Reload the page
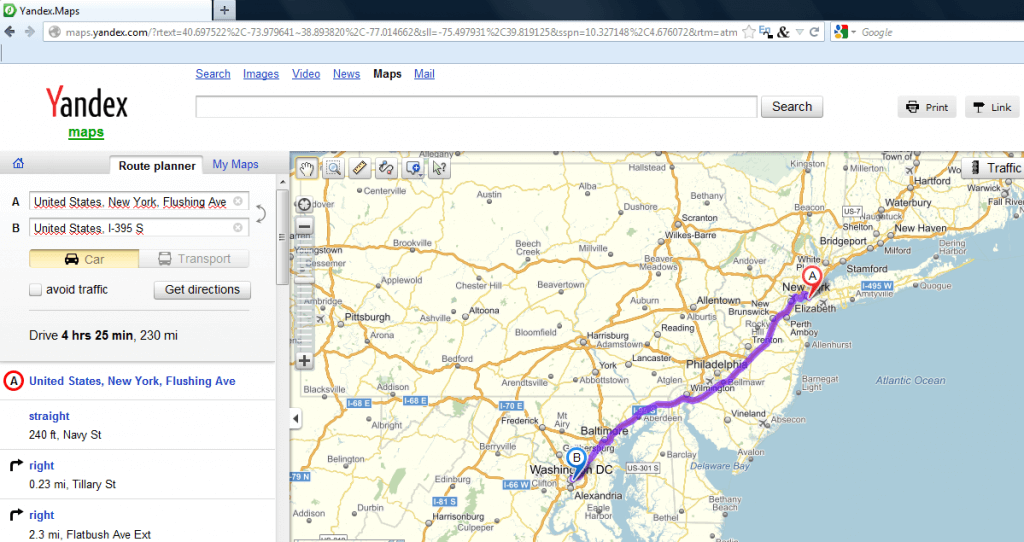Screen dimensions: 1024x542 (x=814, y=32)
